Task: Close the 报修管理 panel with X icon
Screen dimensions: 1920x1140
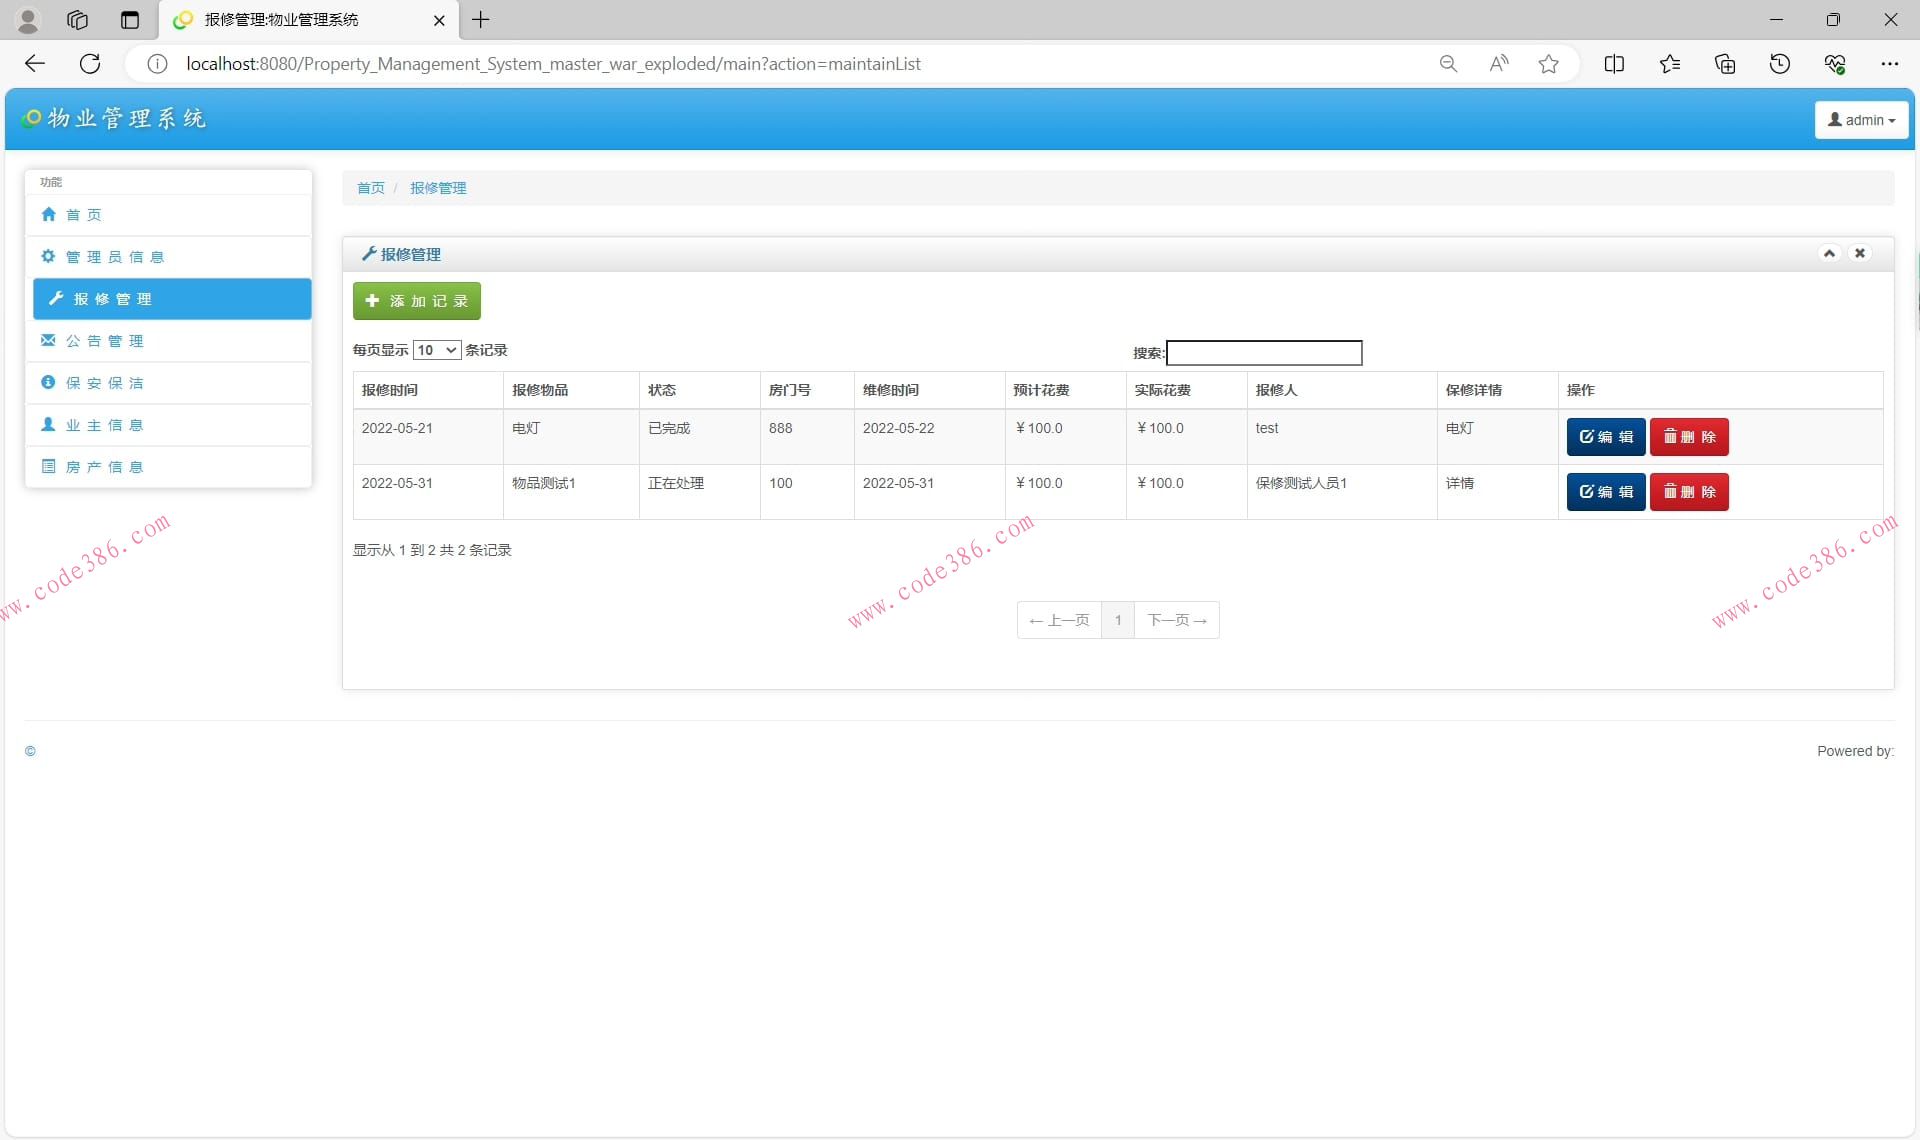Action: [1860, 253]
